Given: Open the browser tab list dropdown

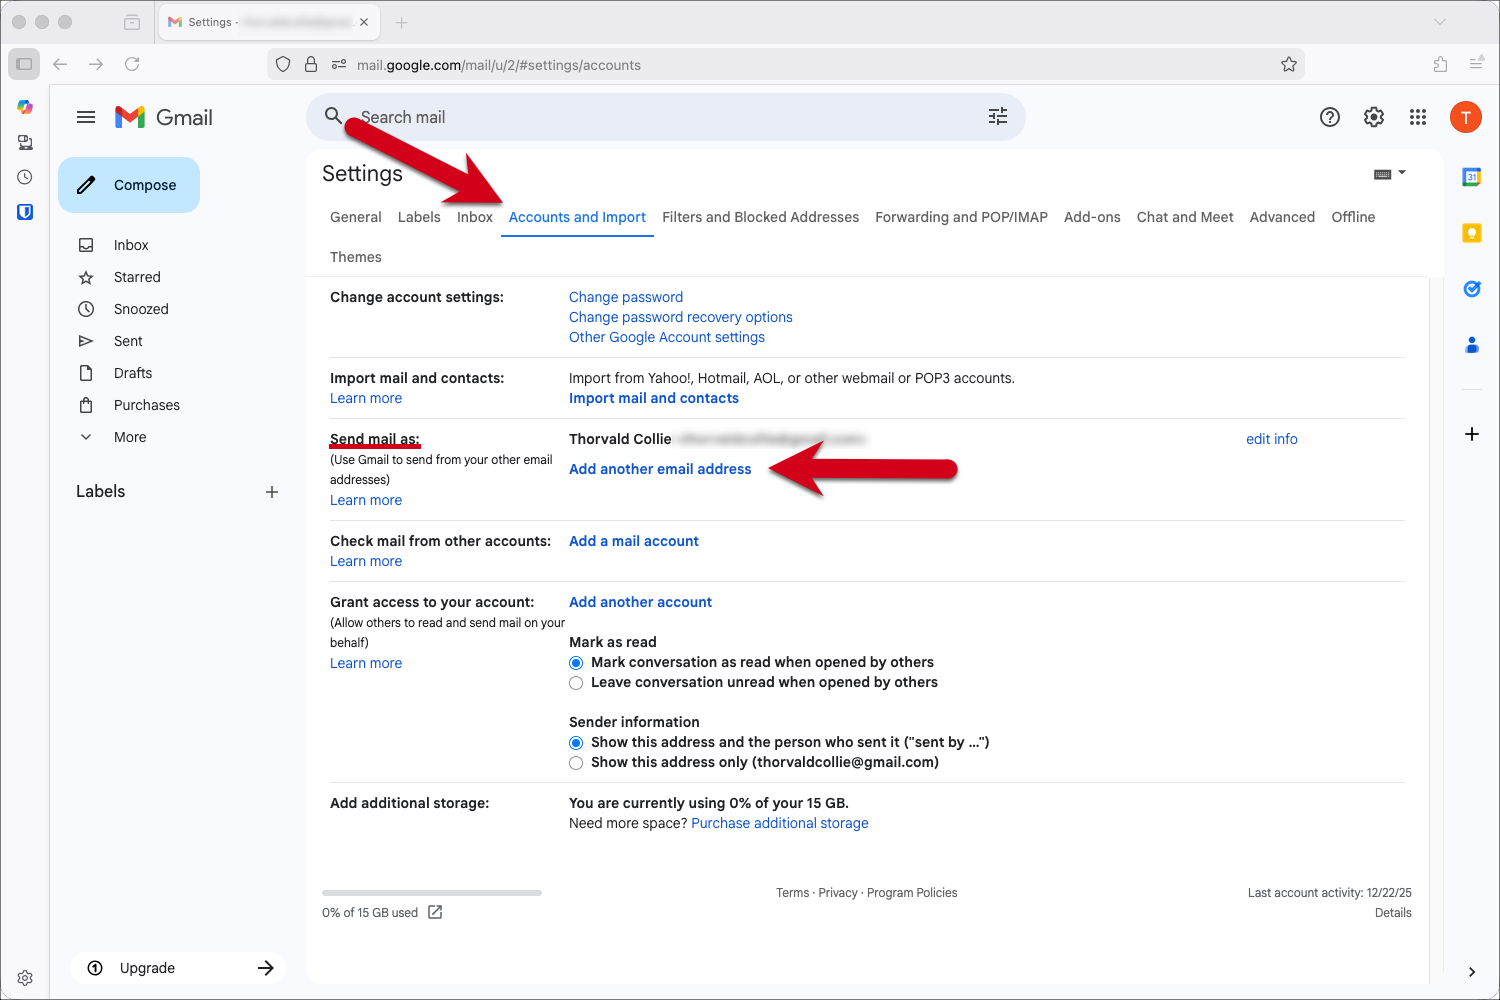Looking at the screenshot, I should (1440, 21).
